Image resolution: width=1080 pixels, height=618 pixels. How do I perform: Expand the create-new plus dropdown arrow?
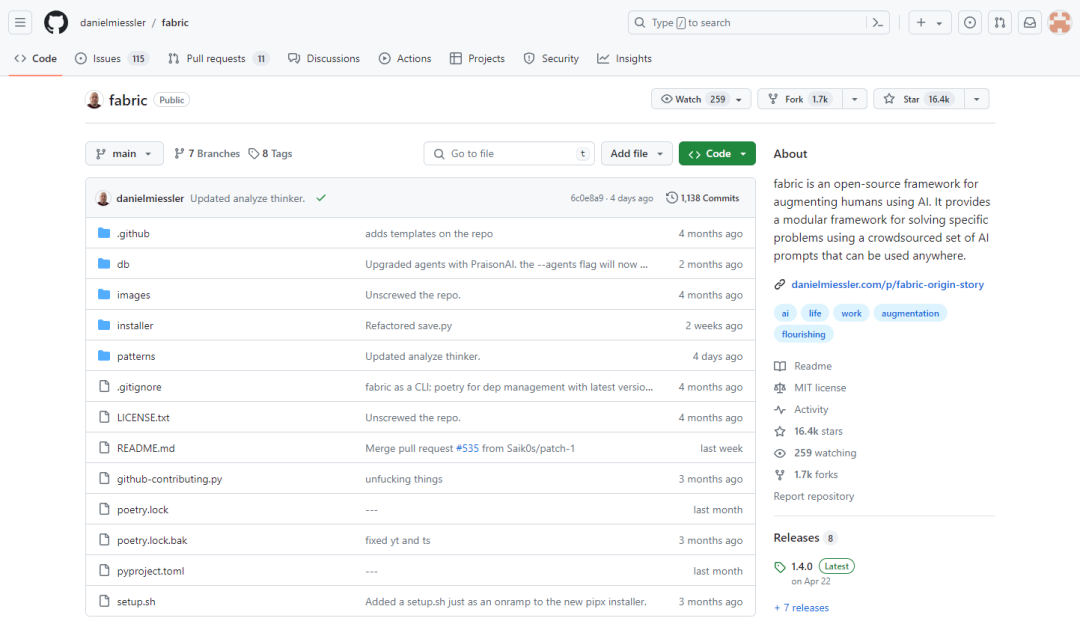(939, 23)
